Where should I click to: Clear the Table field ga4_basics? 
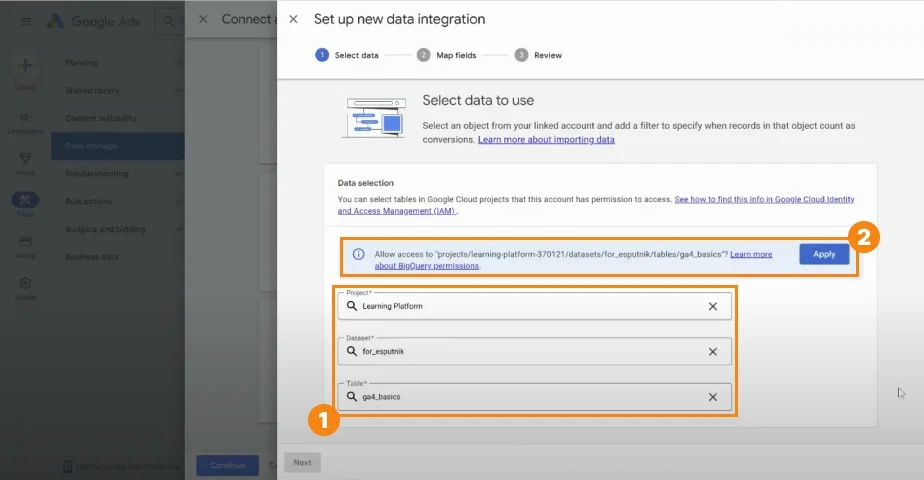pos(712,397)
